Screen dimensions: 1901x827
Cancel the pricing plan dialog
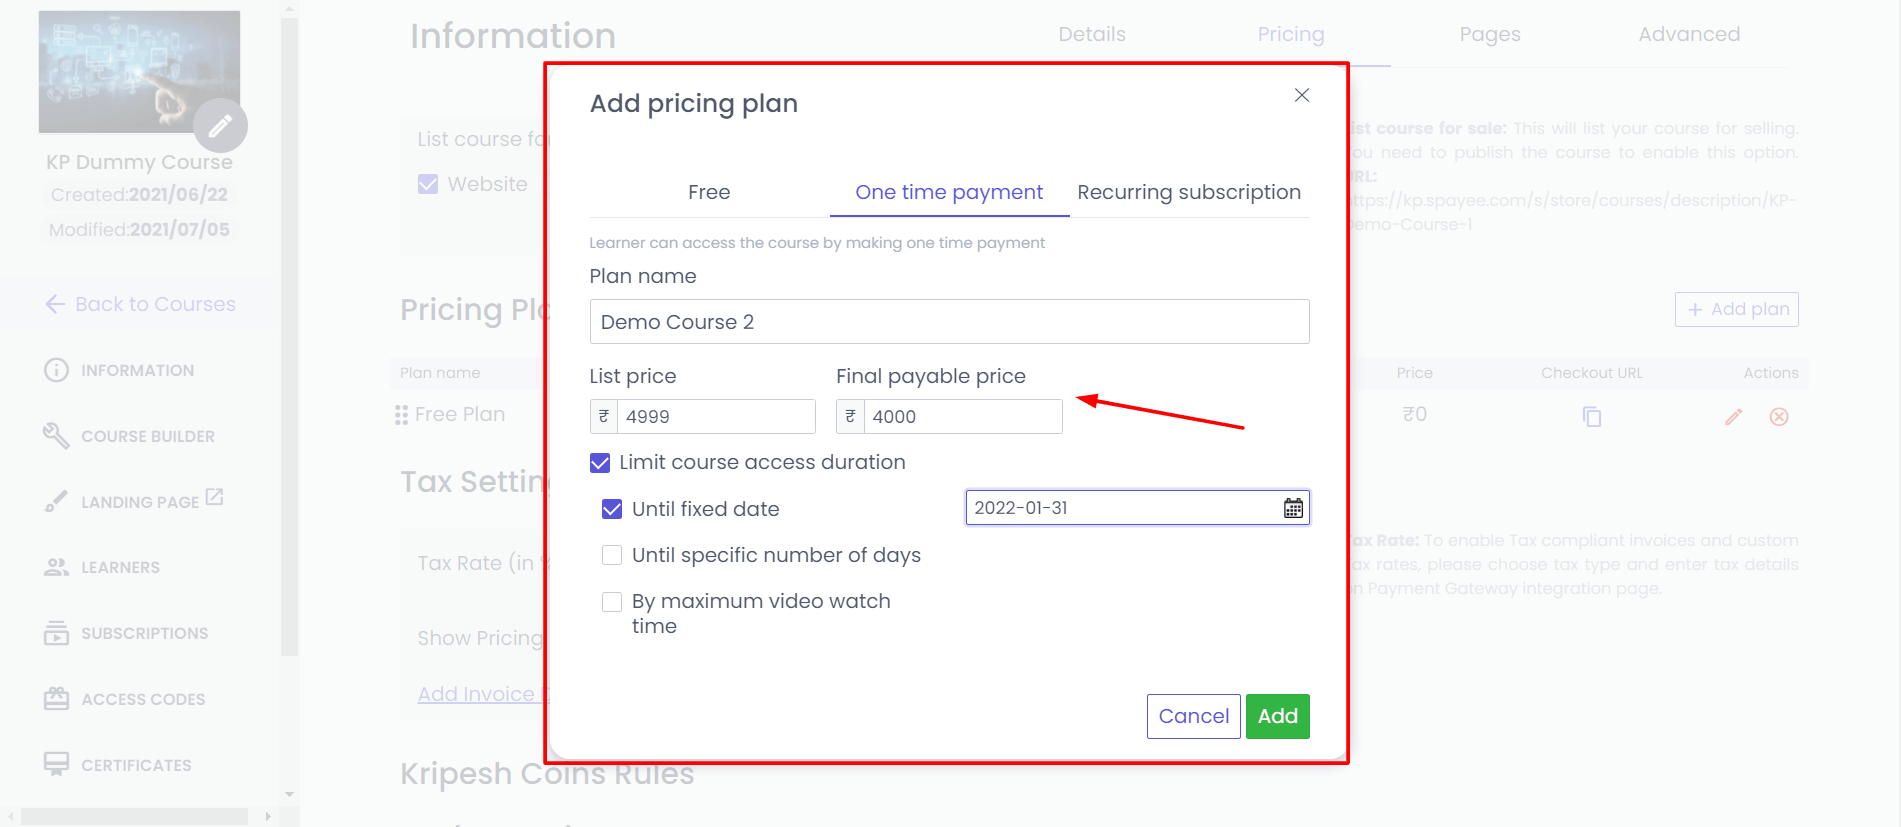click(1193, 716)
